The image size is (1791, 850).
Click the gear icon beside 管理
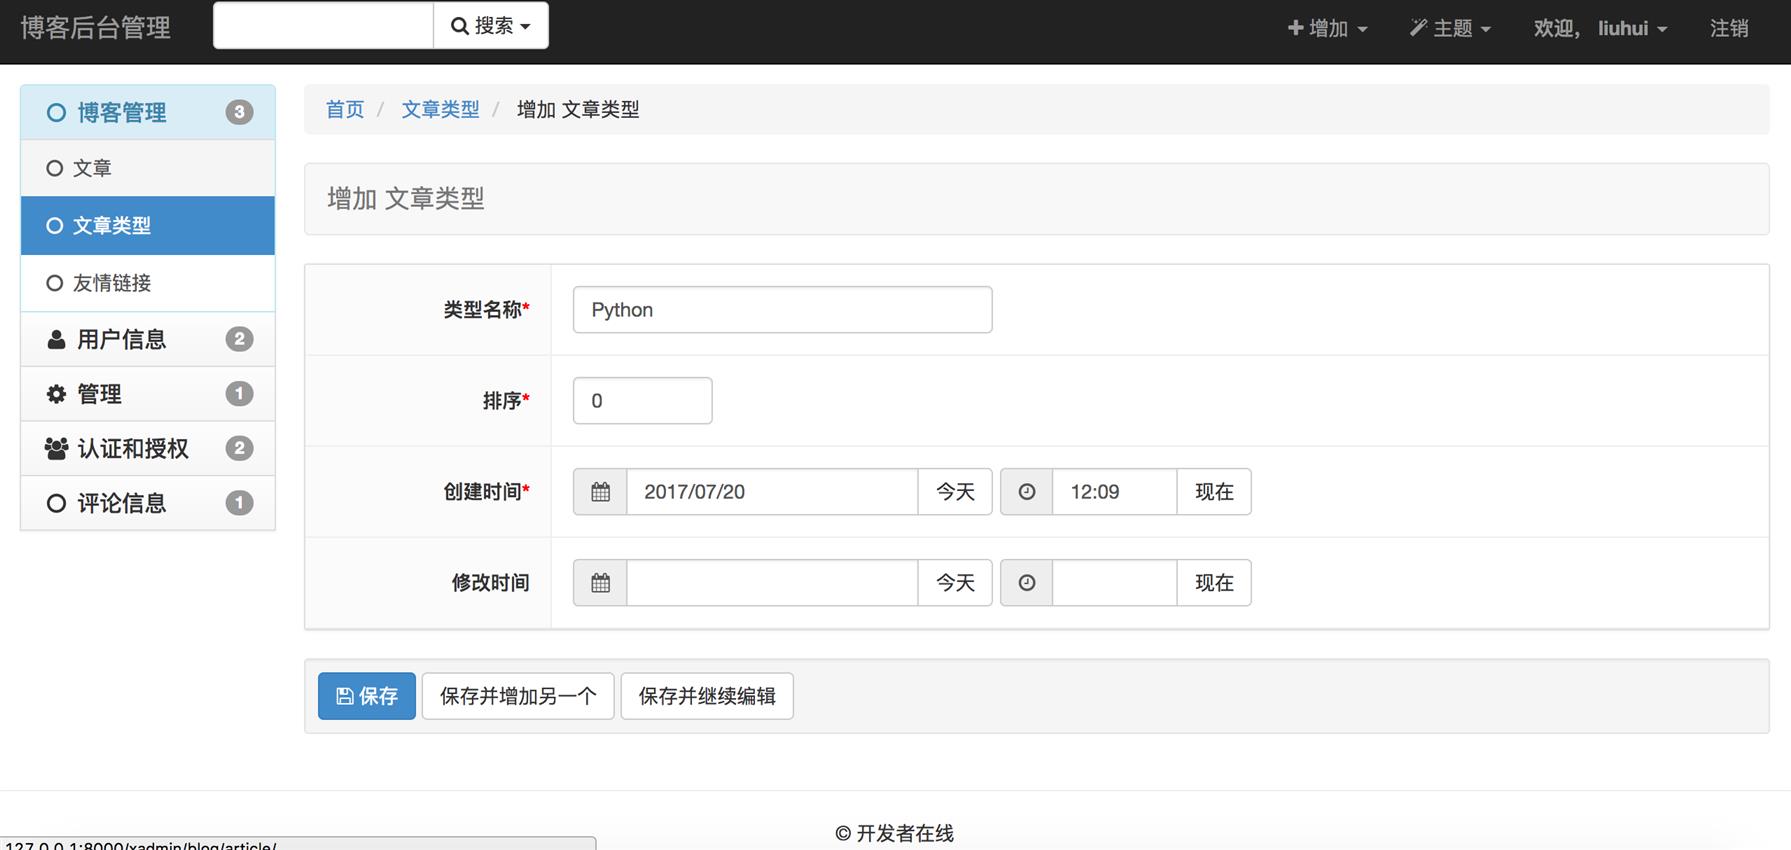[x=56, y=394]
